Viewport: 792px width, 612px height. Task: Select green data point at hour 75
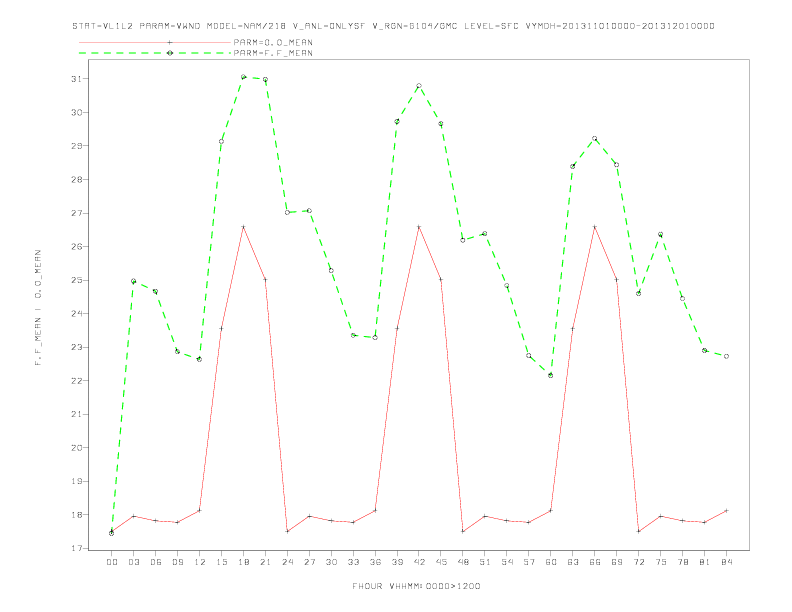[660, 234]
